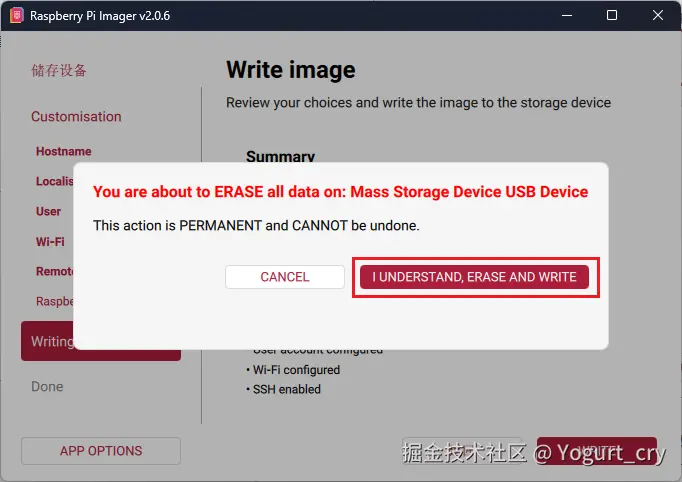
Task: Select the 储存设备 sidebar step
Action: tap(59, 71)
